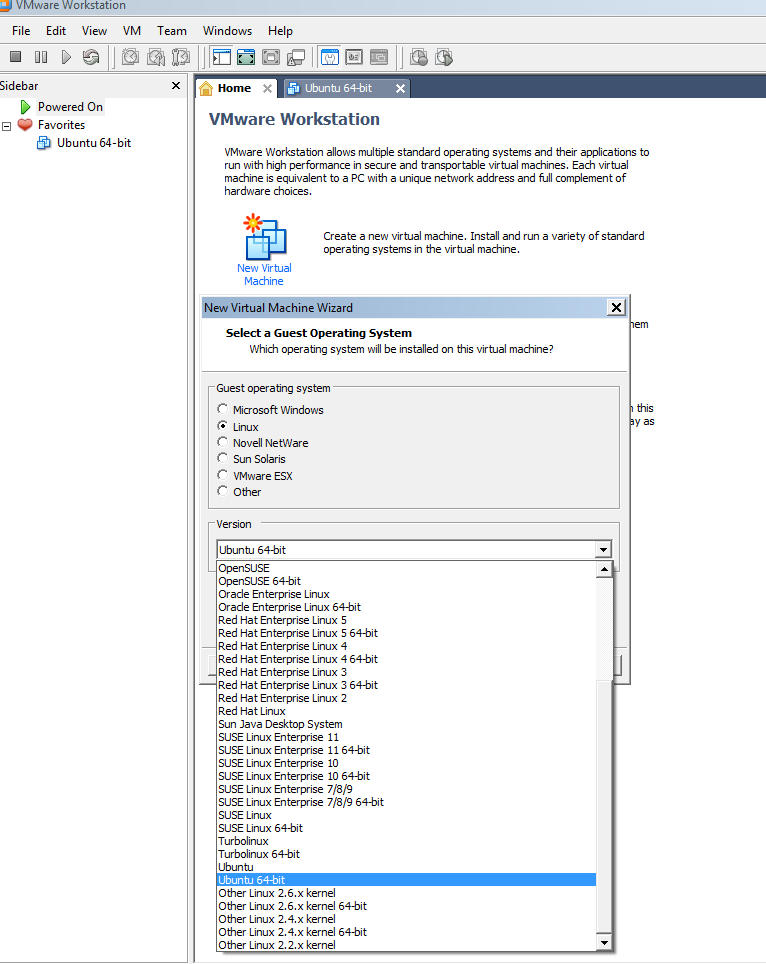Click the Power On play icon in toolbar
This screenshot has width=766, height=964.
click(x=66, y=57)
